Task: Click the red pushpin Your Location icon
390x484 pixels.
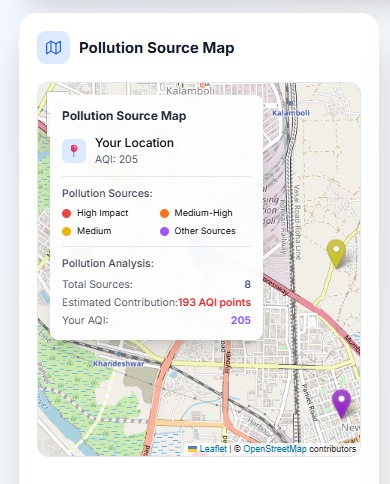Action: [74, 151]
